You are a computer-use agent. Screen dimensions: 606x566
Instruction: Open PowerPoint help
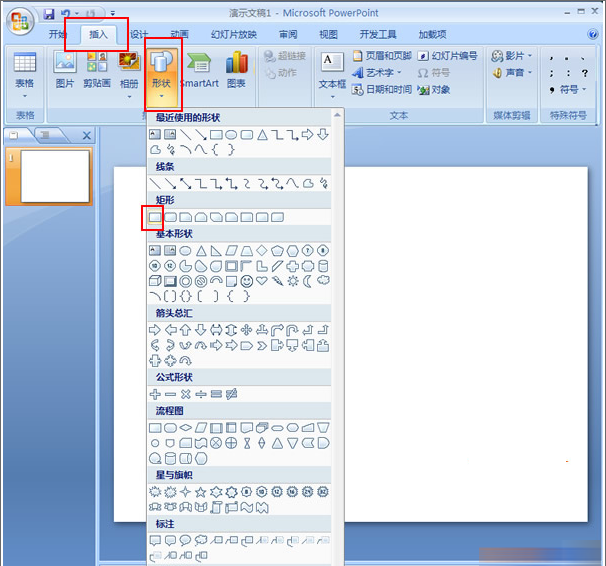click(593, 34)
